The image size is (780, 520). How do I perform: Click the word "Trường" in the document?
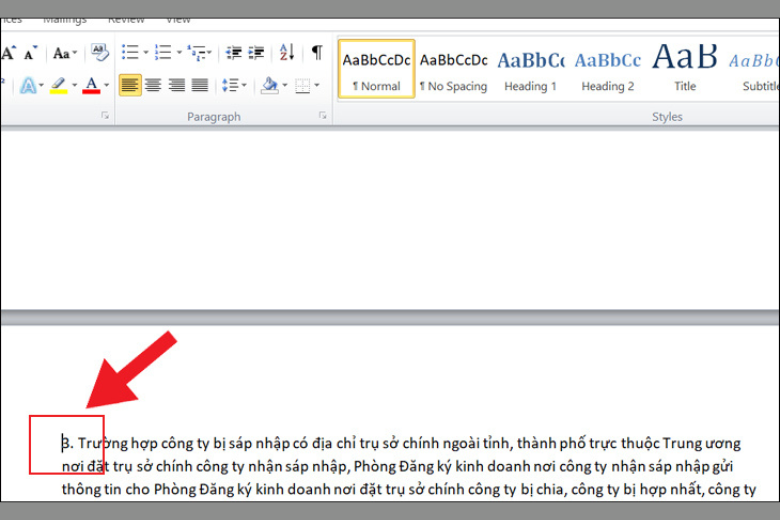coord(102,443)
